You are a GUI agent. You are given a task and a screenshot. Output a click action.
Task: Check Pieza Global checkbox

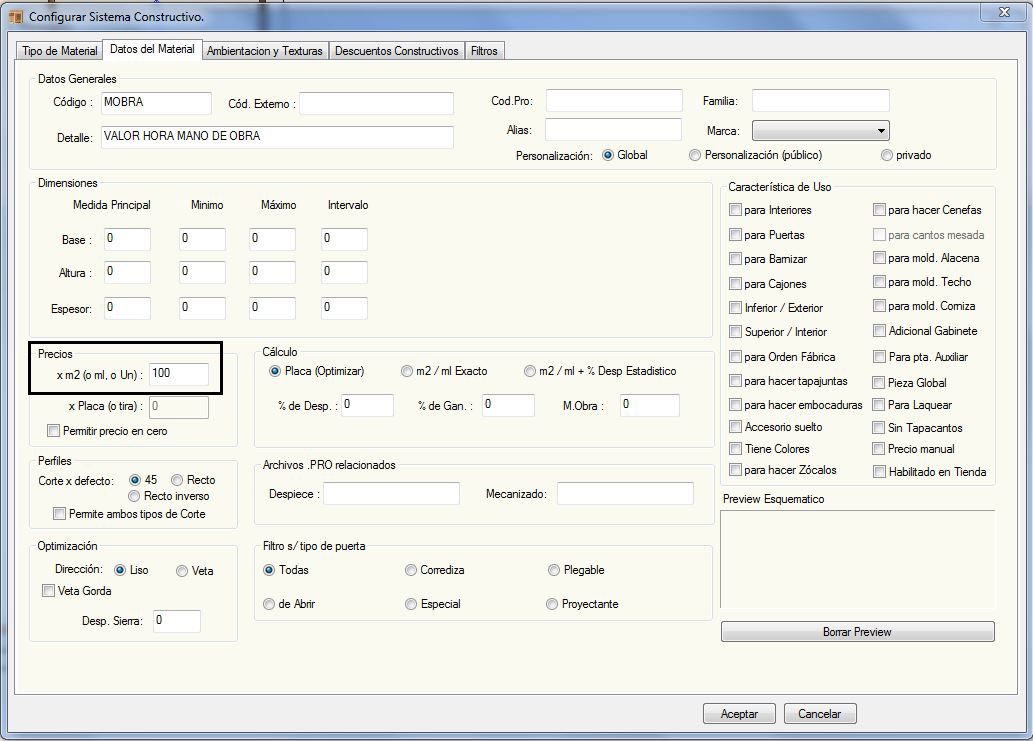click(878, 383)
